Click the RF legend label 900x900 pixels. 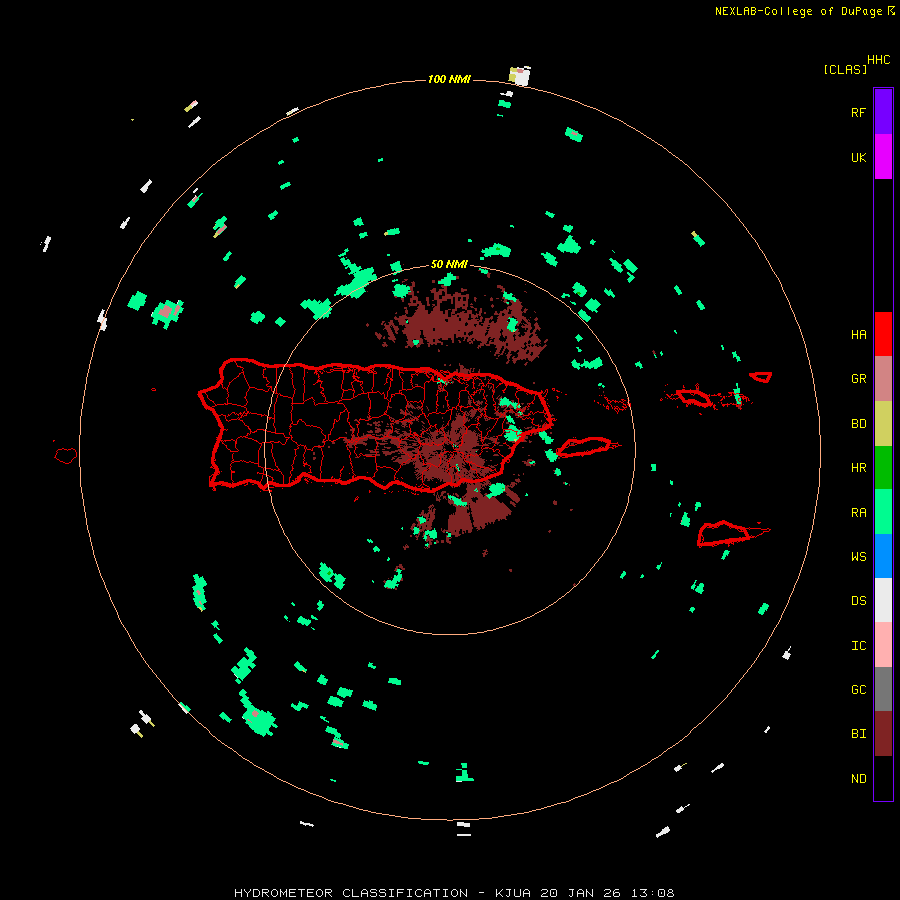pos(859,112)
